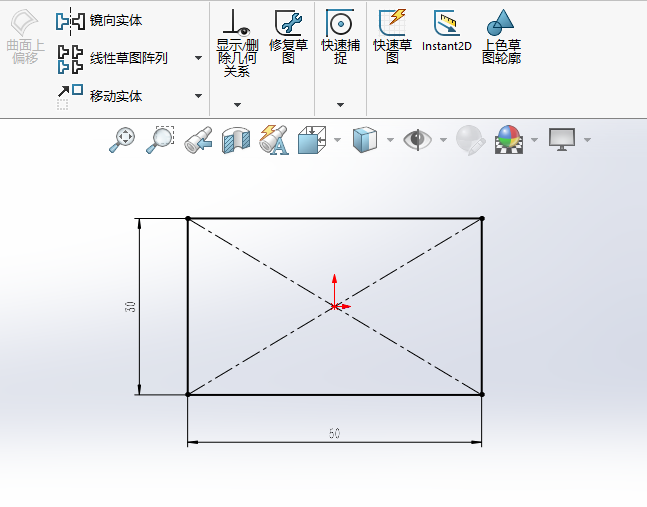647x507 pixels.
Task: Click the Previous View icon
Action: pos(198,140)
